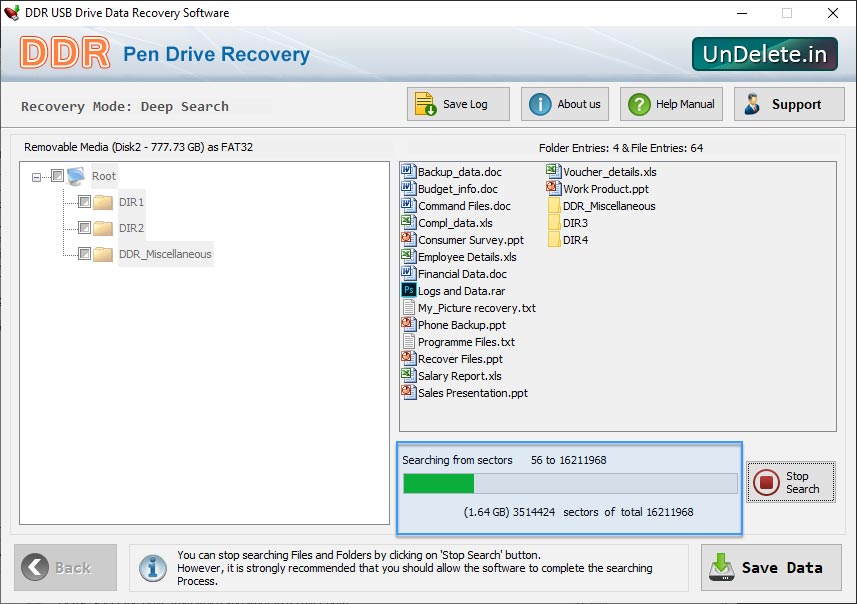This screenshot has height=604, width=857.
Task: Click the Save Log notepad icon
Action: [x=425, y=104]
